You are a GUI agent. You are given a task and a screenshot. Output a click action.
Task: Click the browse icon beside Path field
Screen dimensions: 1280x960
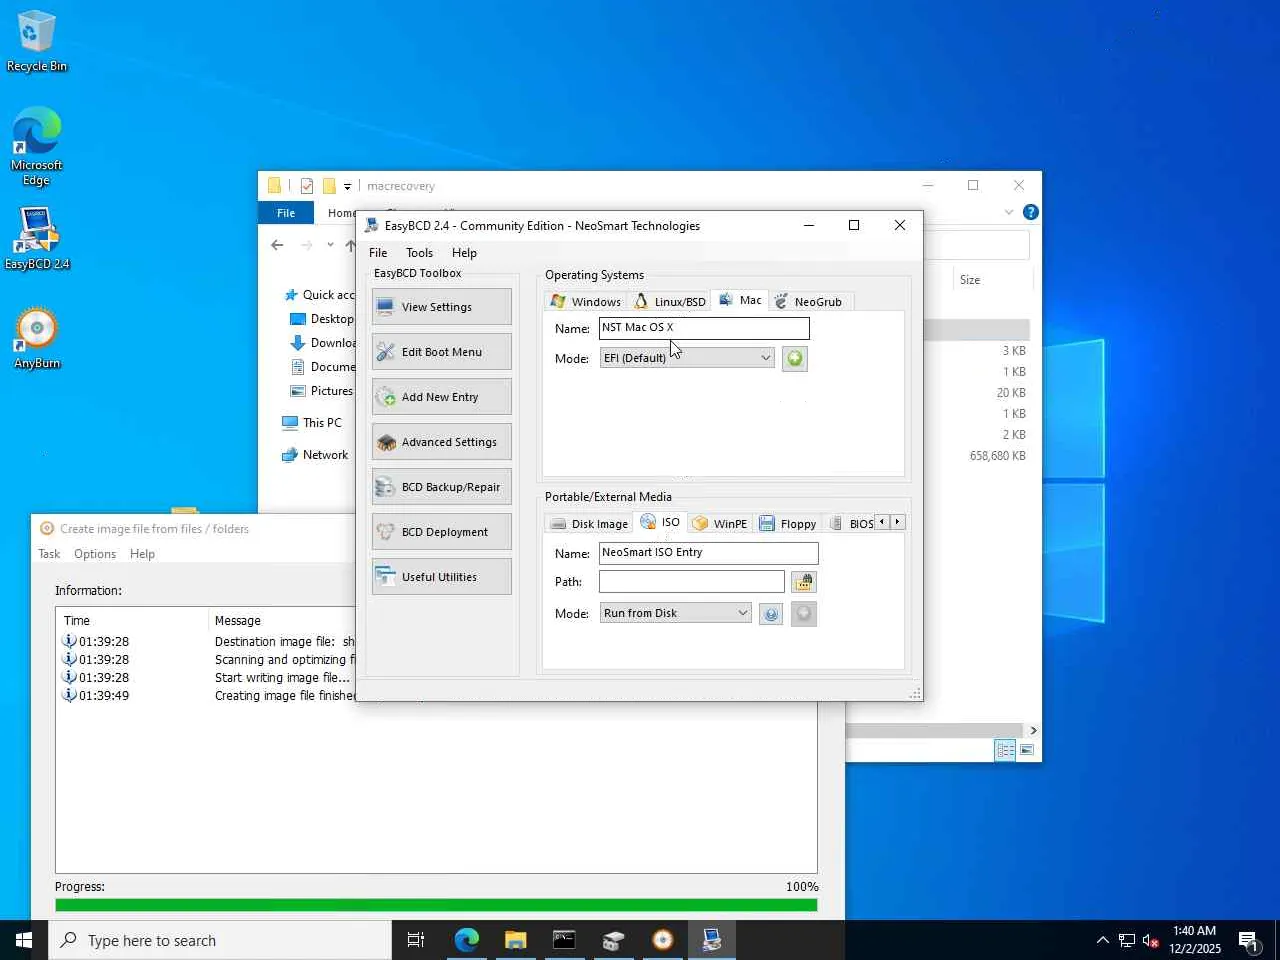(803, 582)
